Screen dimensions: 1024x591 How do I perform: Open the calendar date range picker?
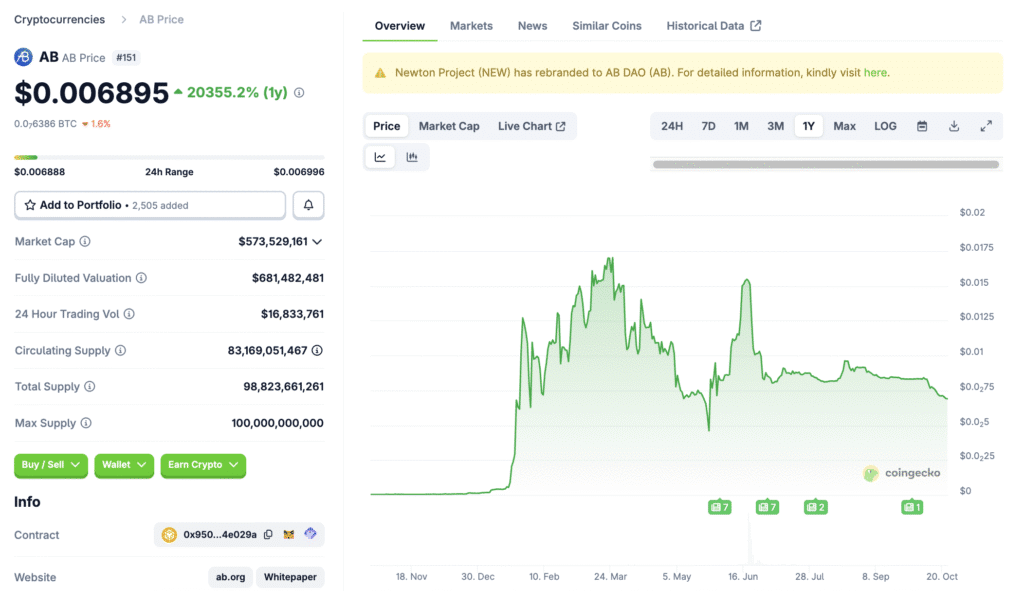click(x=922, y=126)
